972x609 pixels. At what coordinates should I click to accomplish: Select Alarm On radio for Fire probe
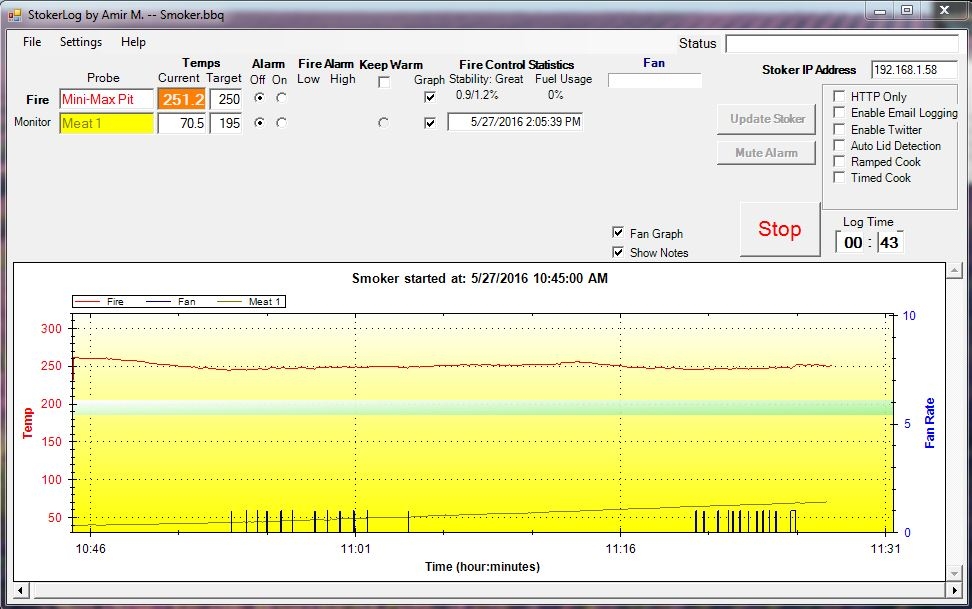(280, 98)
